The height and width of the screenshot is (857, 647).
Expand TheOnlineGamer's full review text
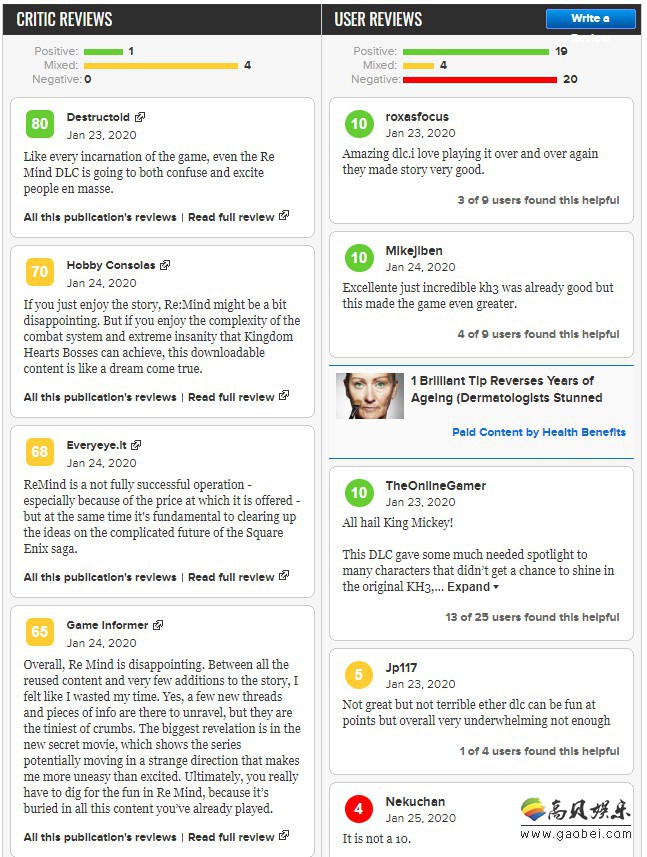coord(473,586)
